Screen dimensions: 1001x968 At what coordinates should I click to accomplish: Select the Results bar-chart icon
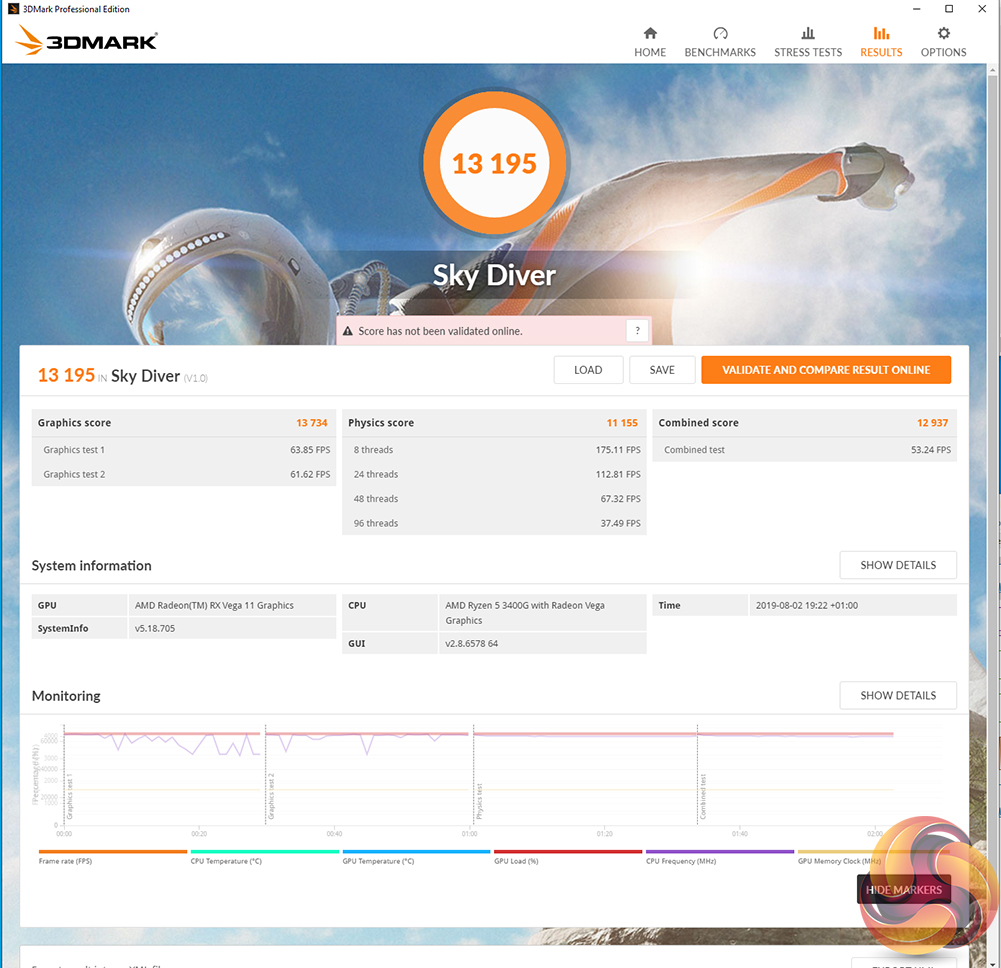tap(881, 34)
